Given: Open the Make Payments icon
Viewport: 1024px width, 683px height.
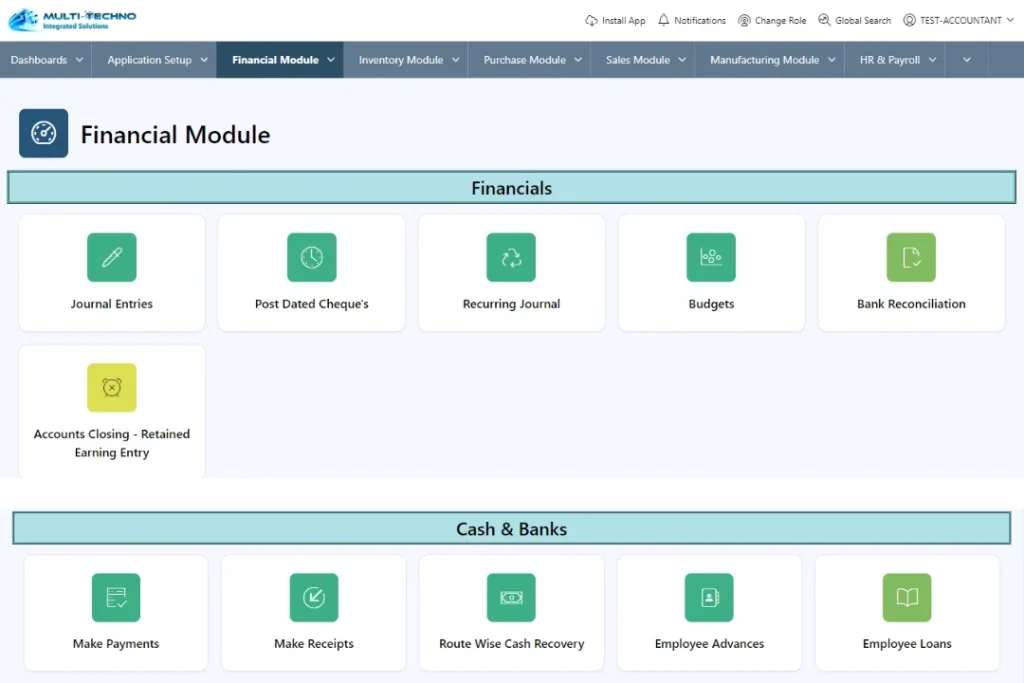Looking at the screenshot, I should click(x=116, y=598).
